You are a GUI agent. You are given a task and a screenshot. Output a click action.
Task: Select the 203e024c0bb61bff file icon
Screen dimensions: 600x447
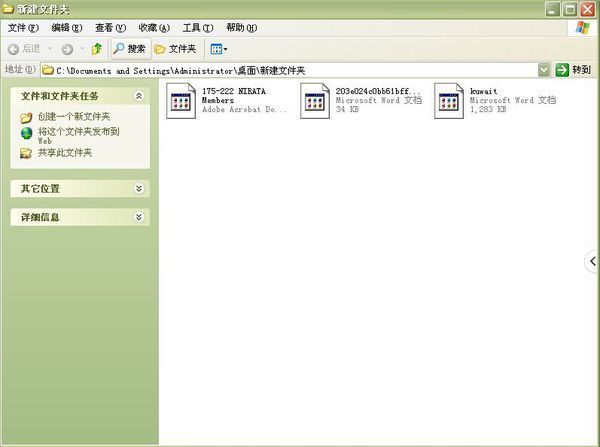pos(315,101)
